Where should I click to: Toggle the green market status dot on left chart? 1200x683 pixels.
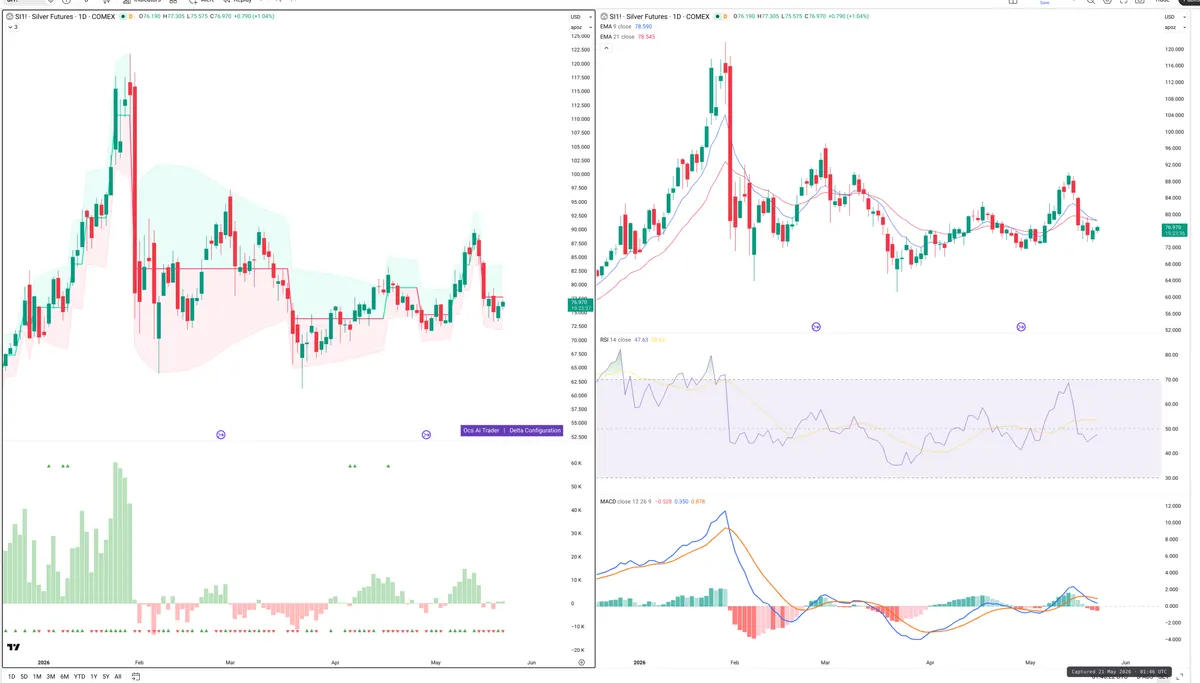tap(122, 17)
